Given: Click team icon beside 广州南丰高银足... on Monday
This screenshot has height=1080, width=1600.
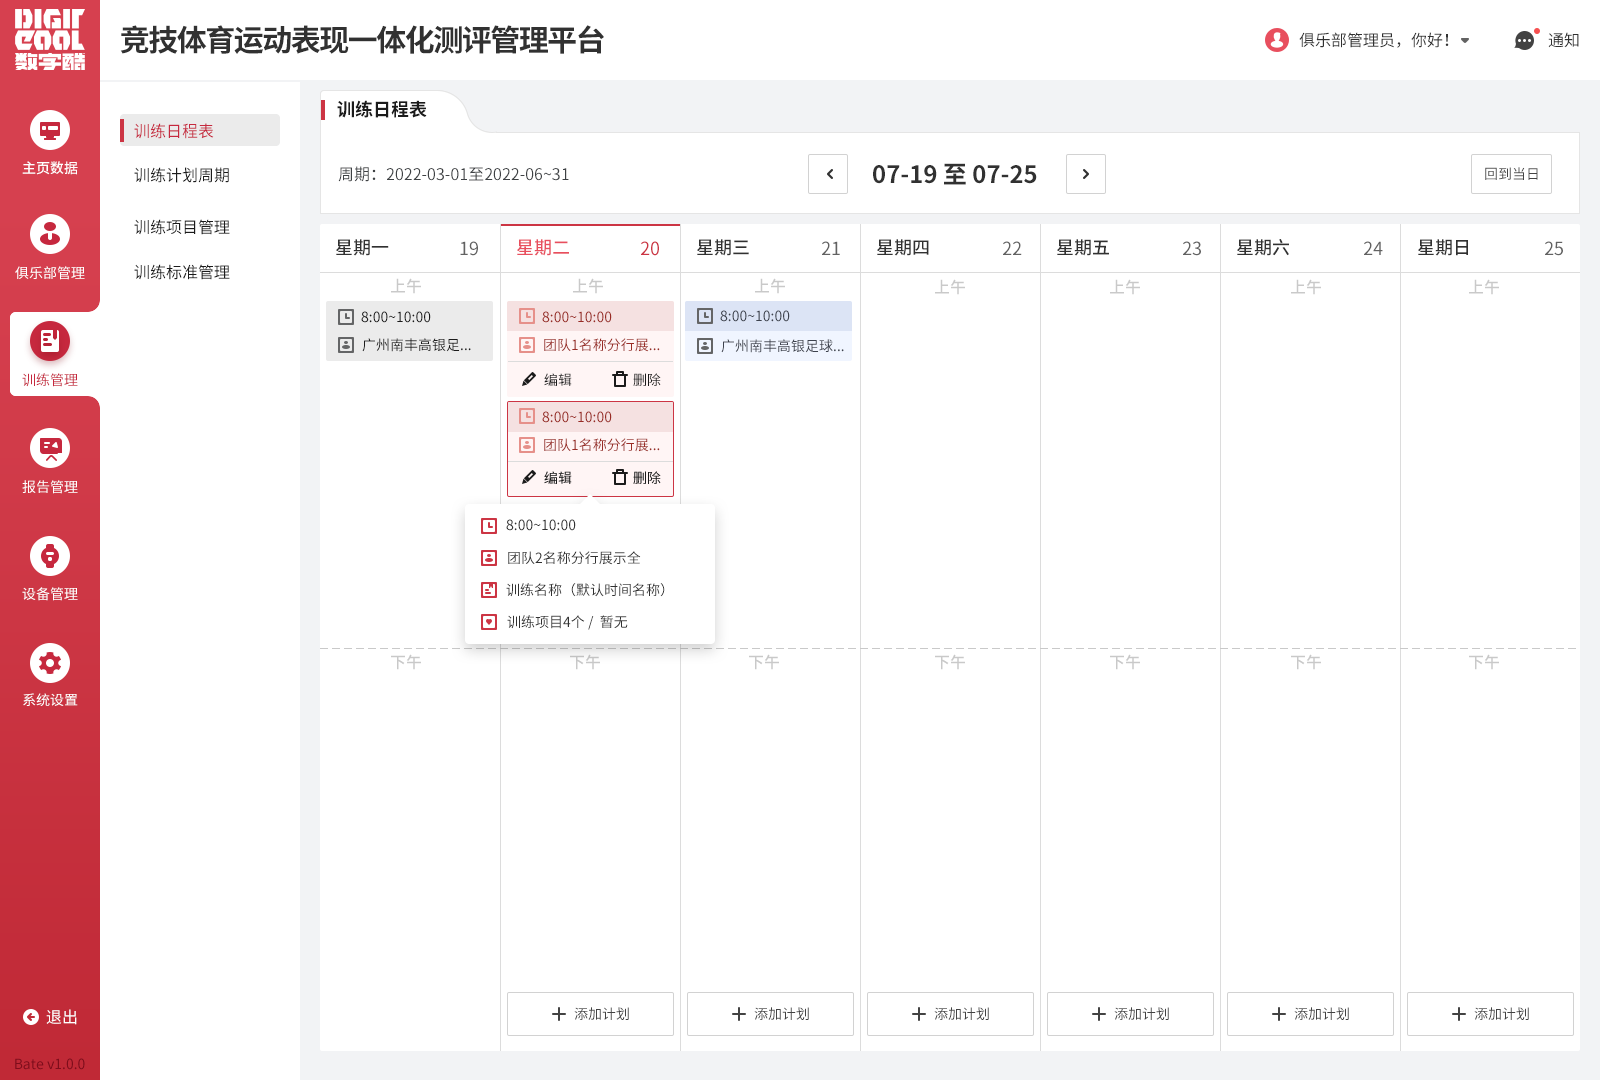Looking at the screenshot, I should pos(346,345).
